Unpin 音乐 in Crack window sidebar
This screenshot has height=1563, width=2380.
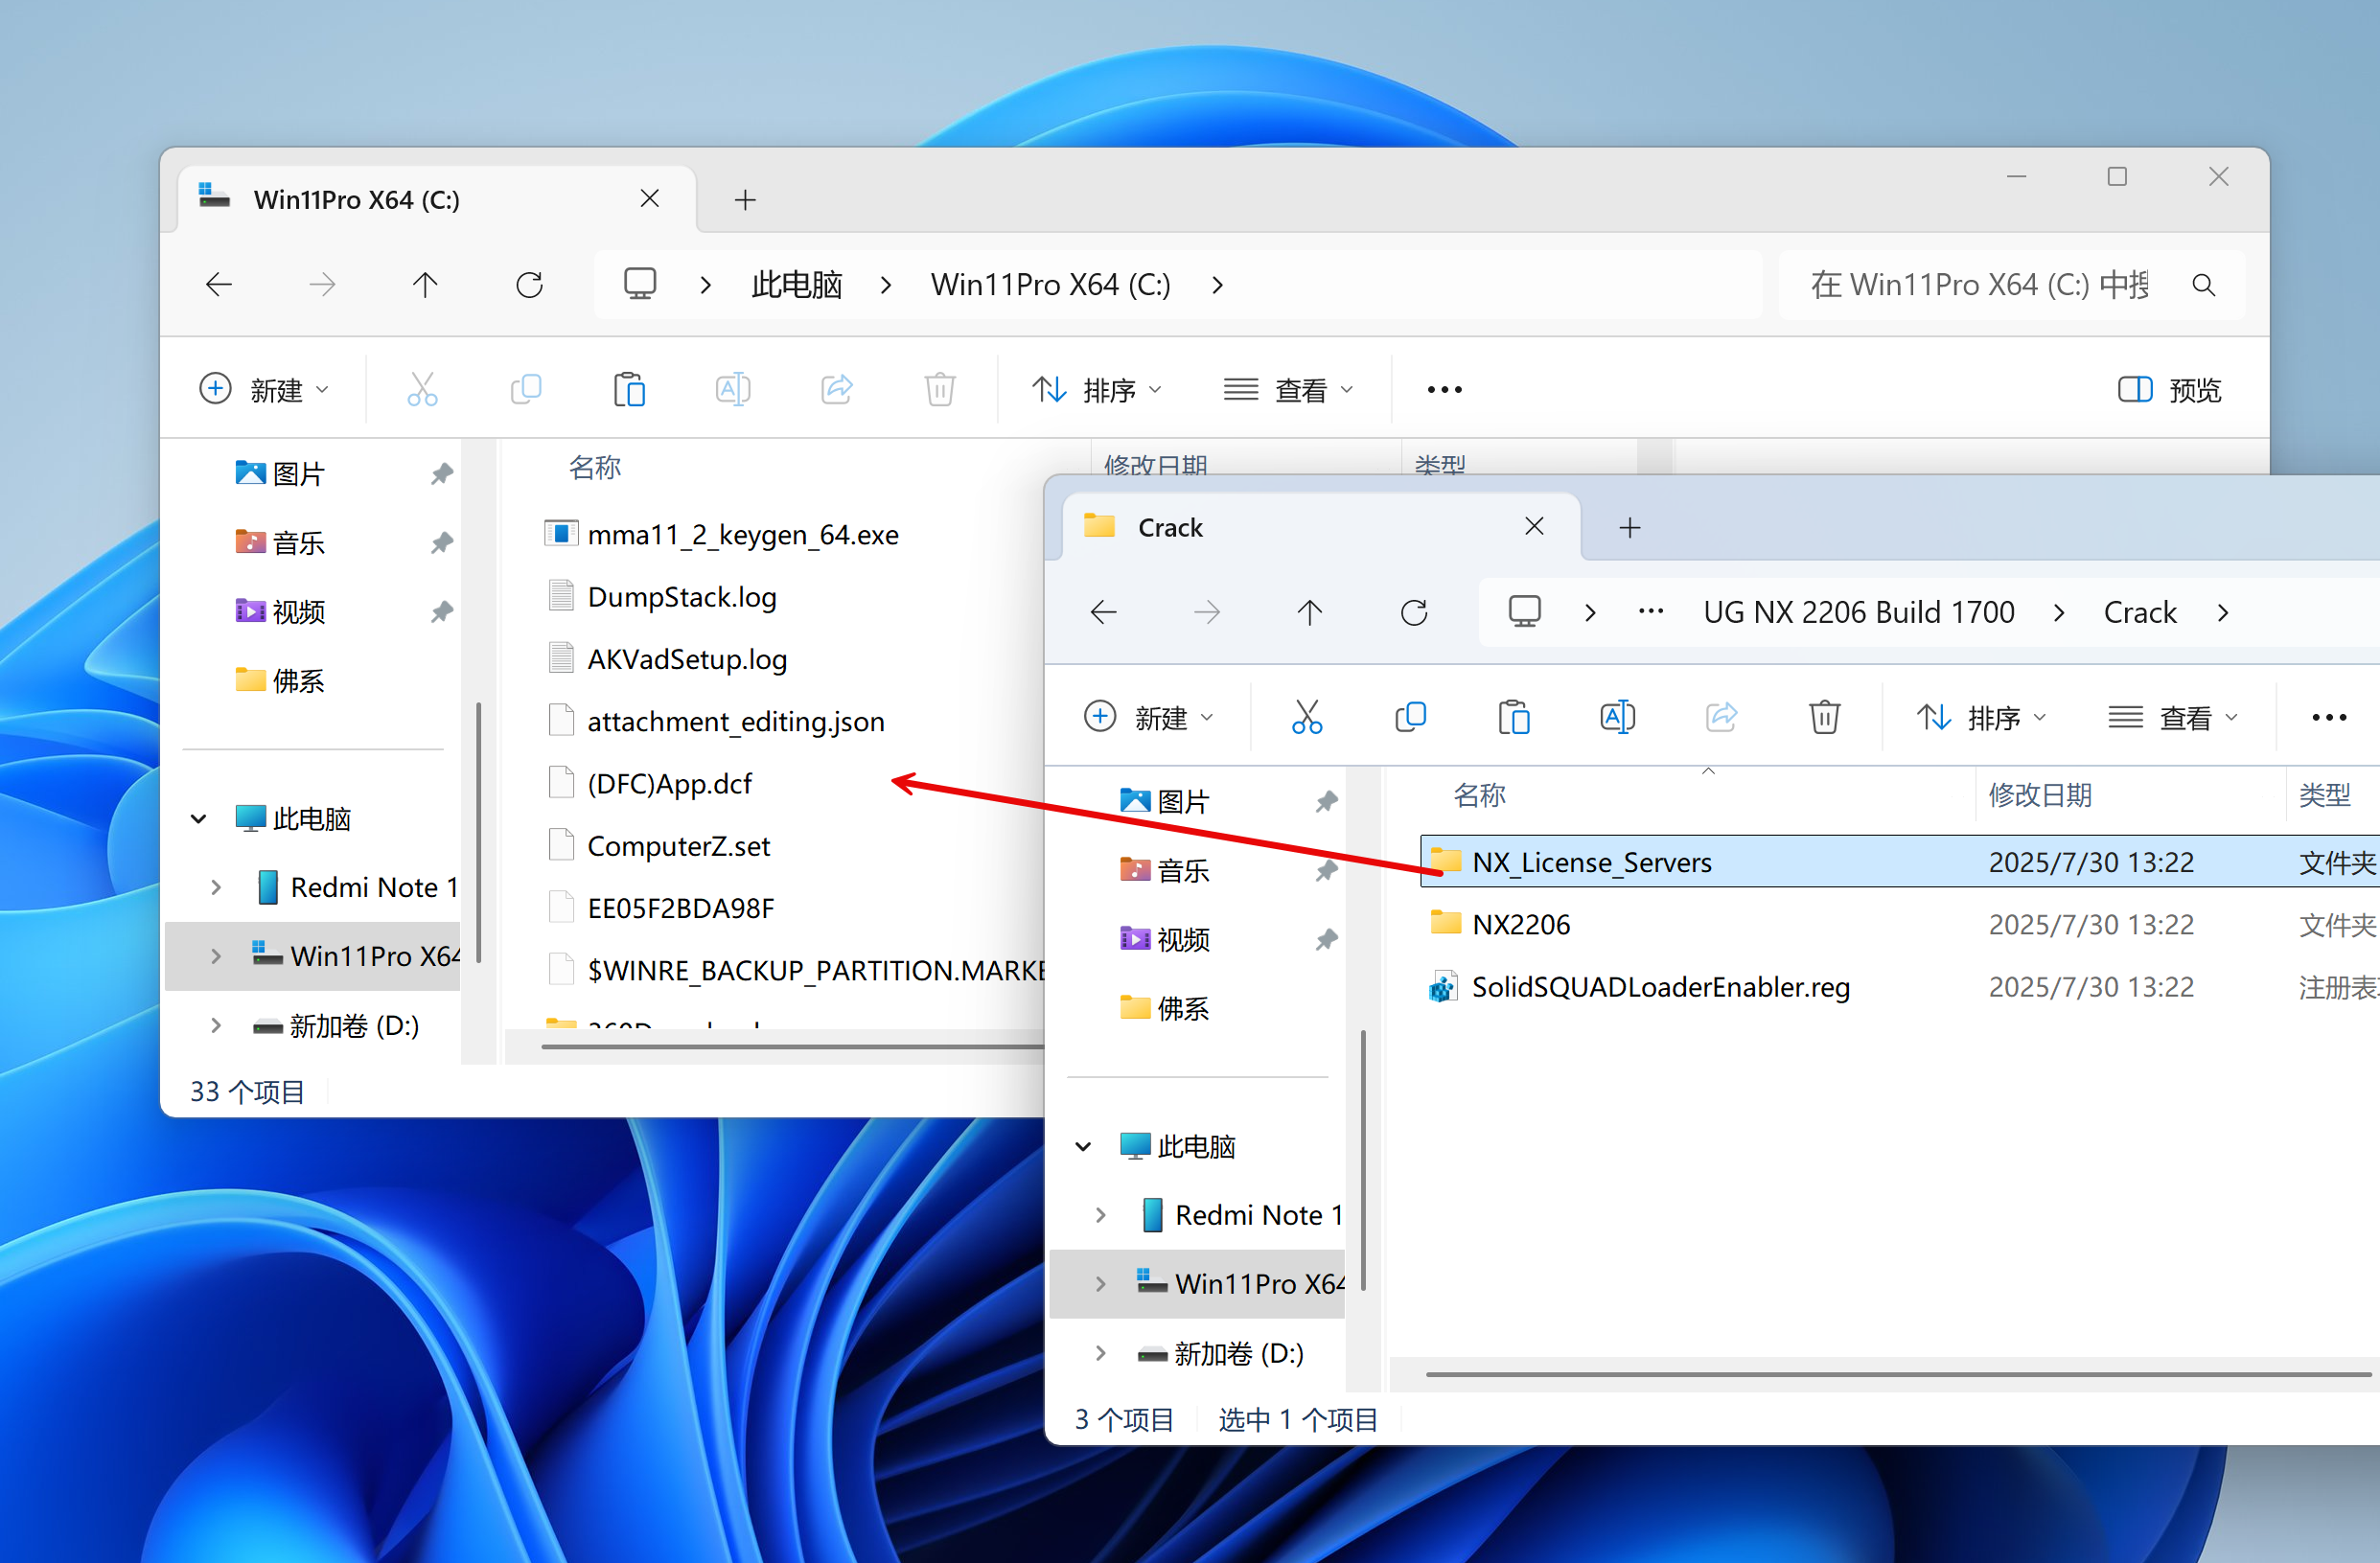(1326, 871)
